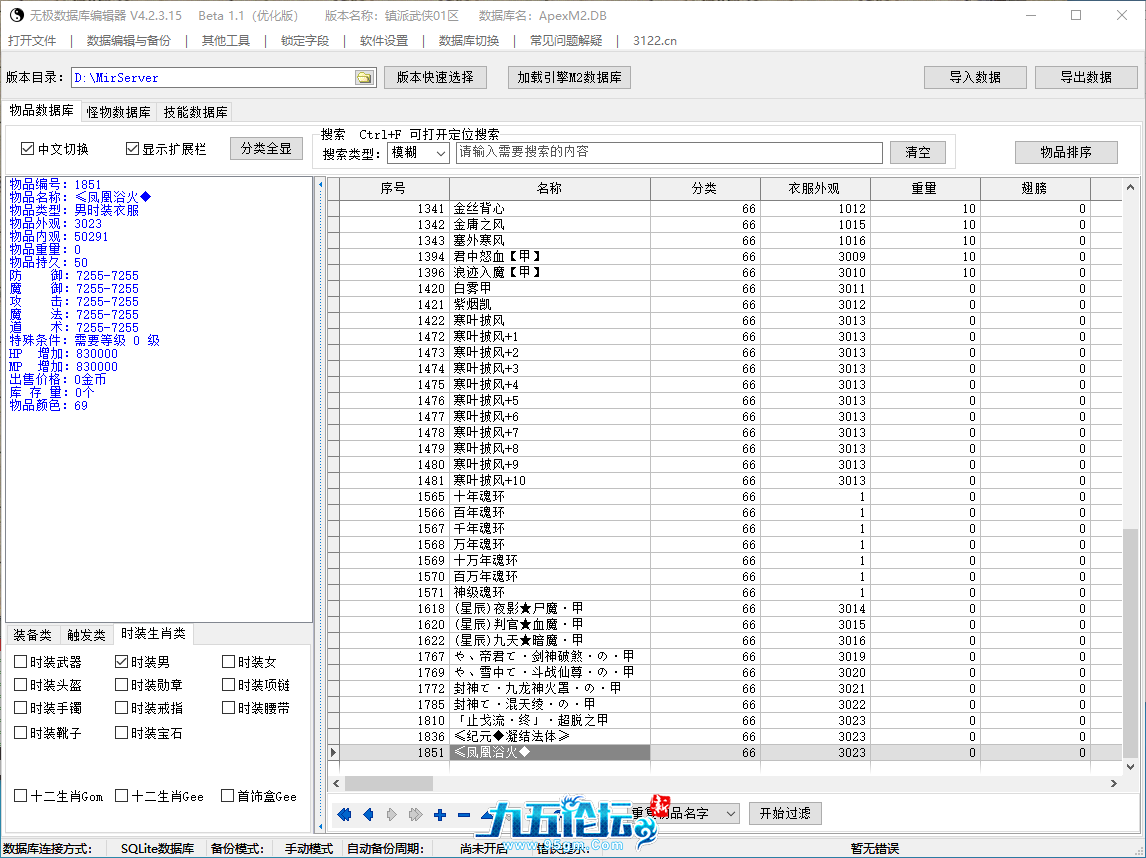Enable the 时装武器 checkbox
1146x858 pixels.
click(21, 662)
